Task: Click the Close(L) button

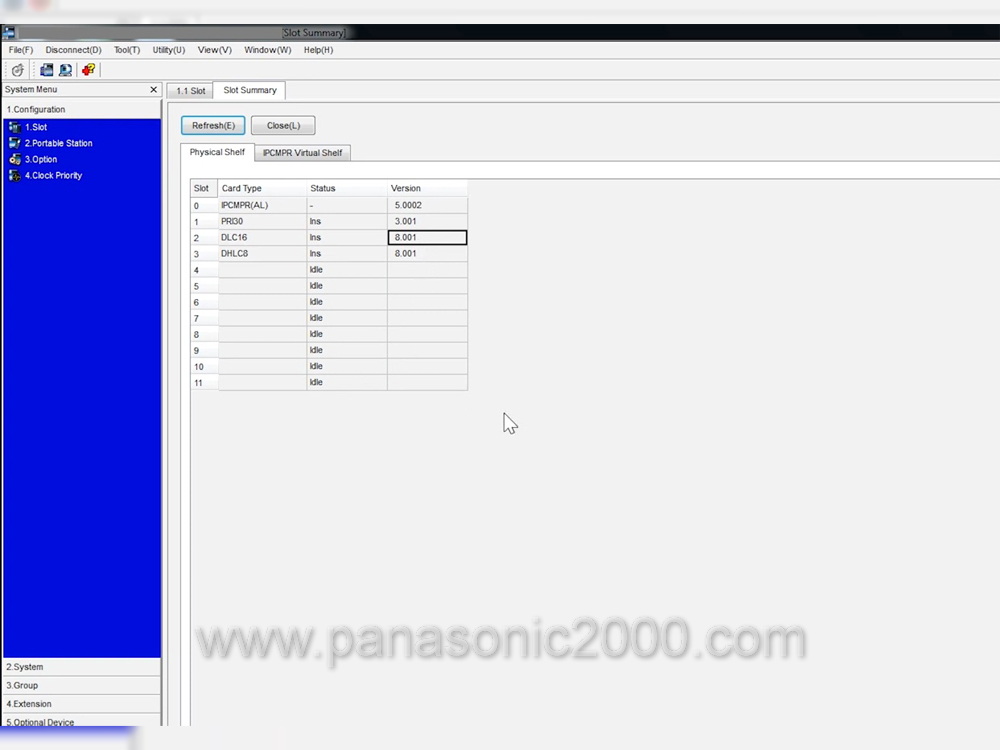Action: pyautogui.click(x=283, y=126)
